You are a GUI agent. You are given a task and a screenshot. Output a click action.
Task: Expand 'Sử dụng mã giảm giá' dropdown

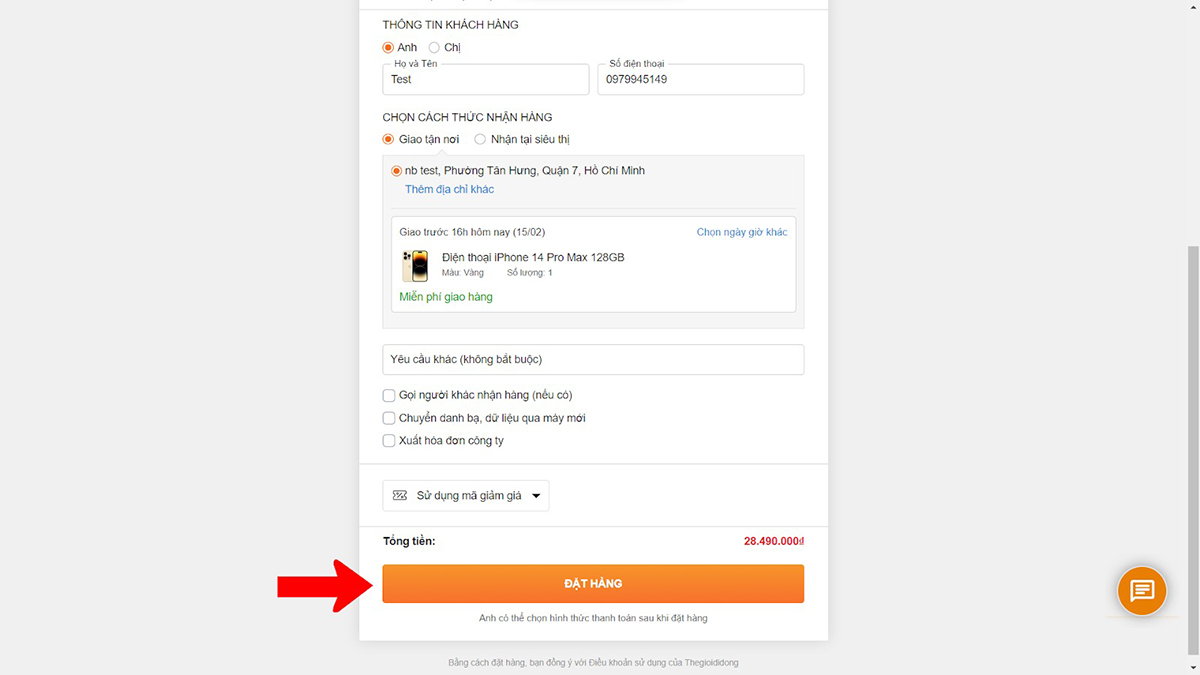[x=468, y=496]
